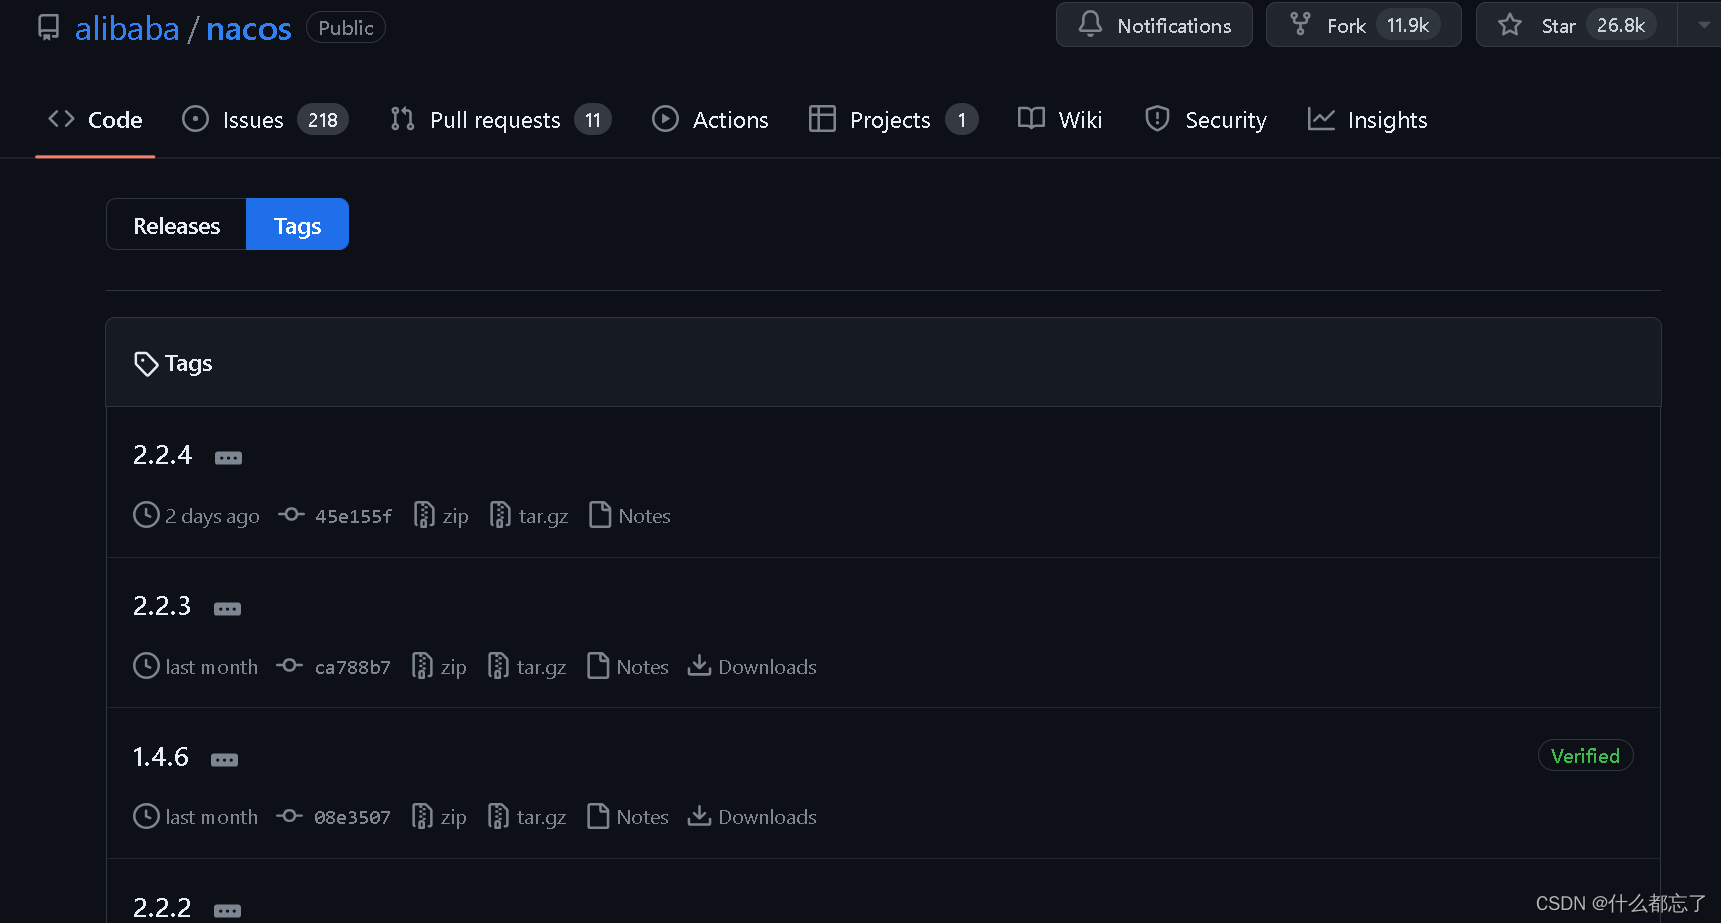1721x923 pixels.
Task: Click the repository book icon beside alibaba
Action: (x=48, y=27)
